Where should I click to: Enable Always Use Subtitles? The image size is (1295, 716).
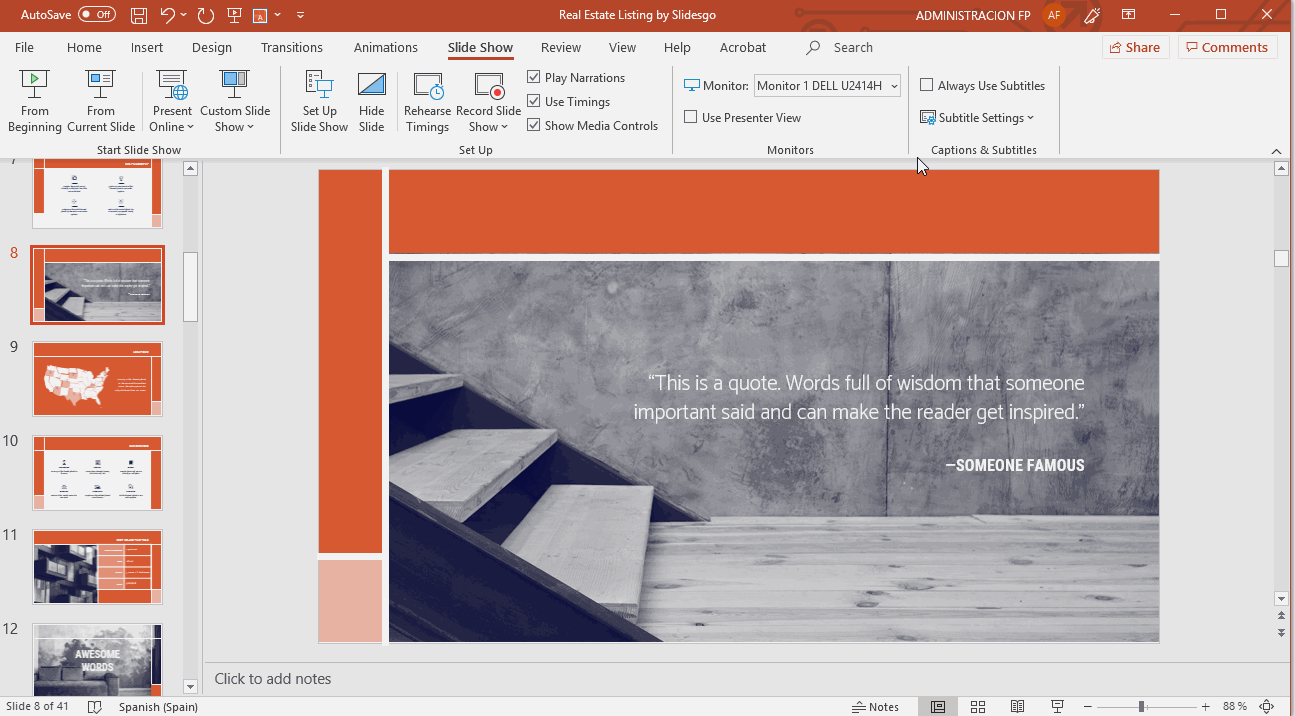[x=927, y=86]
